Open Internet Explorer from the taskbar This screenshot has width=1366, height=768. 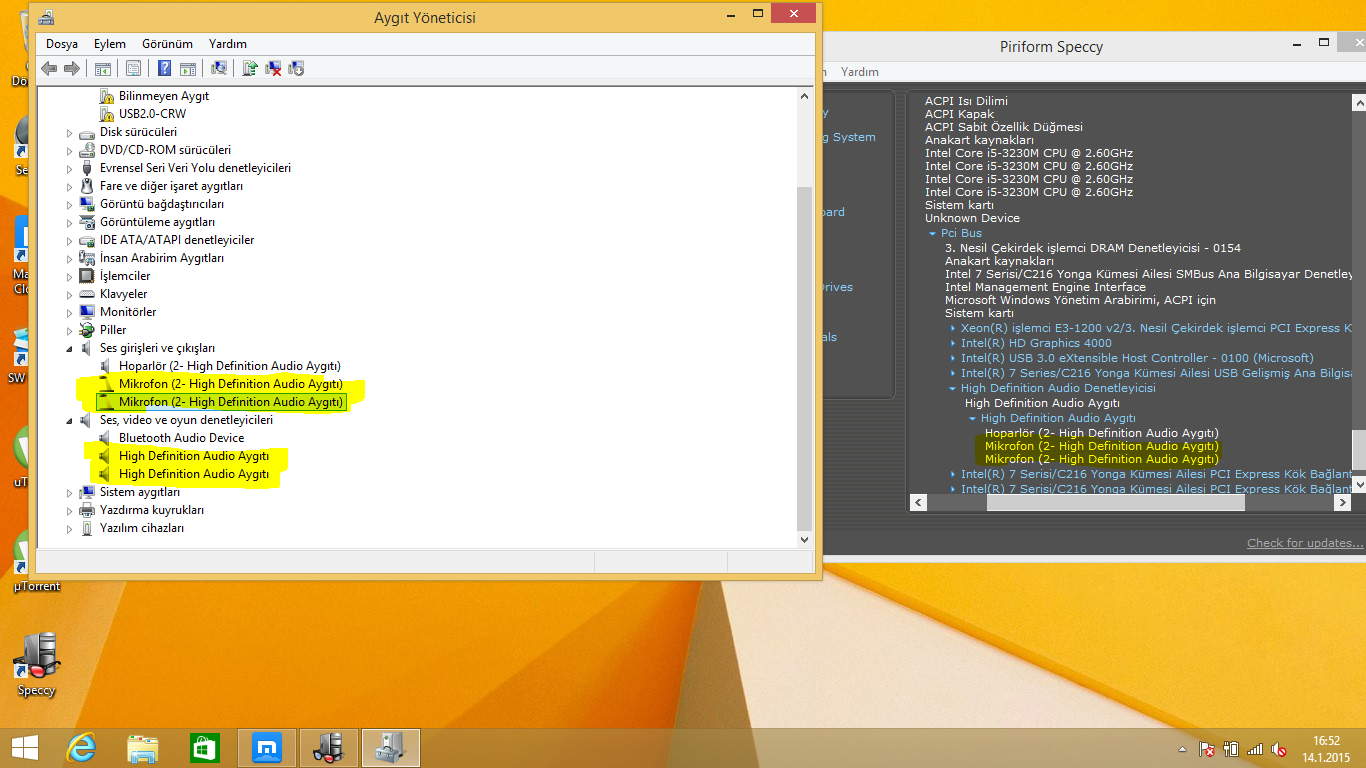click(81, 747)
